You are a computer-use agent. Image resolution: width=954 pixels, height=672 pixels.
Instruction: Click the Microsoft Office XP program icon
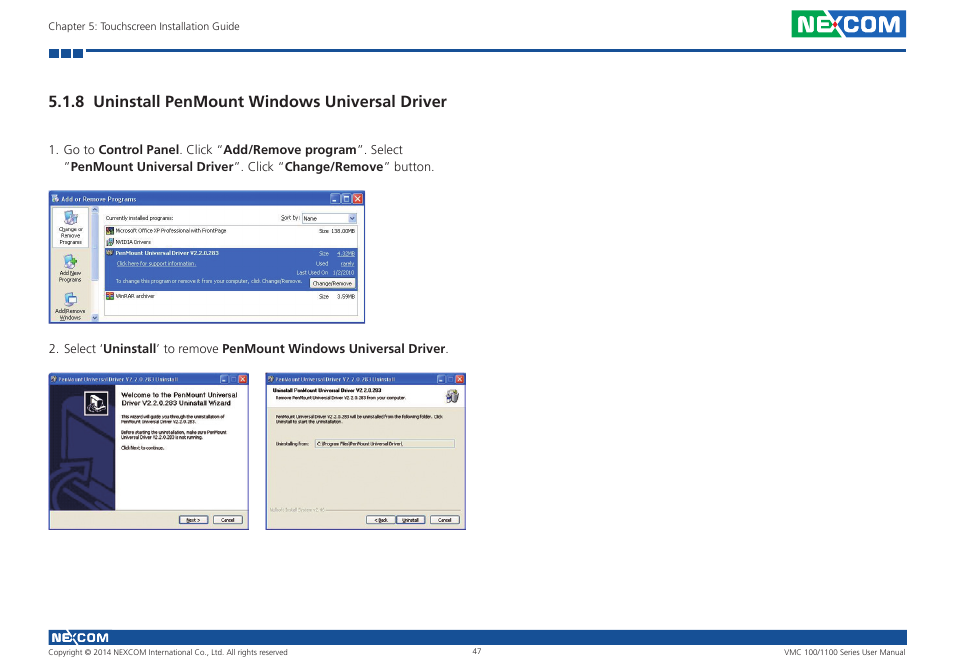pyautogui.click(x=110, y=231)
